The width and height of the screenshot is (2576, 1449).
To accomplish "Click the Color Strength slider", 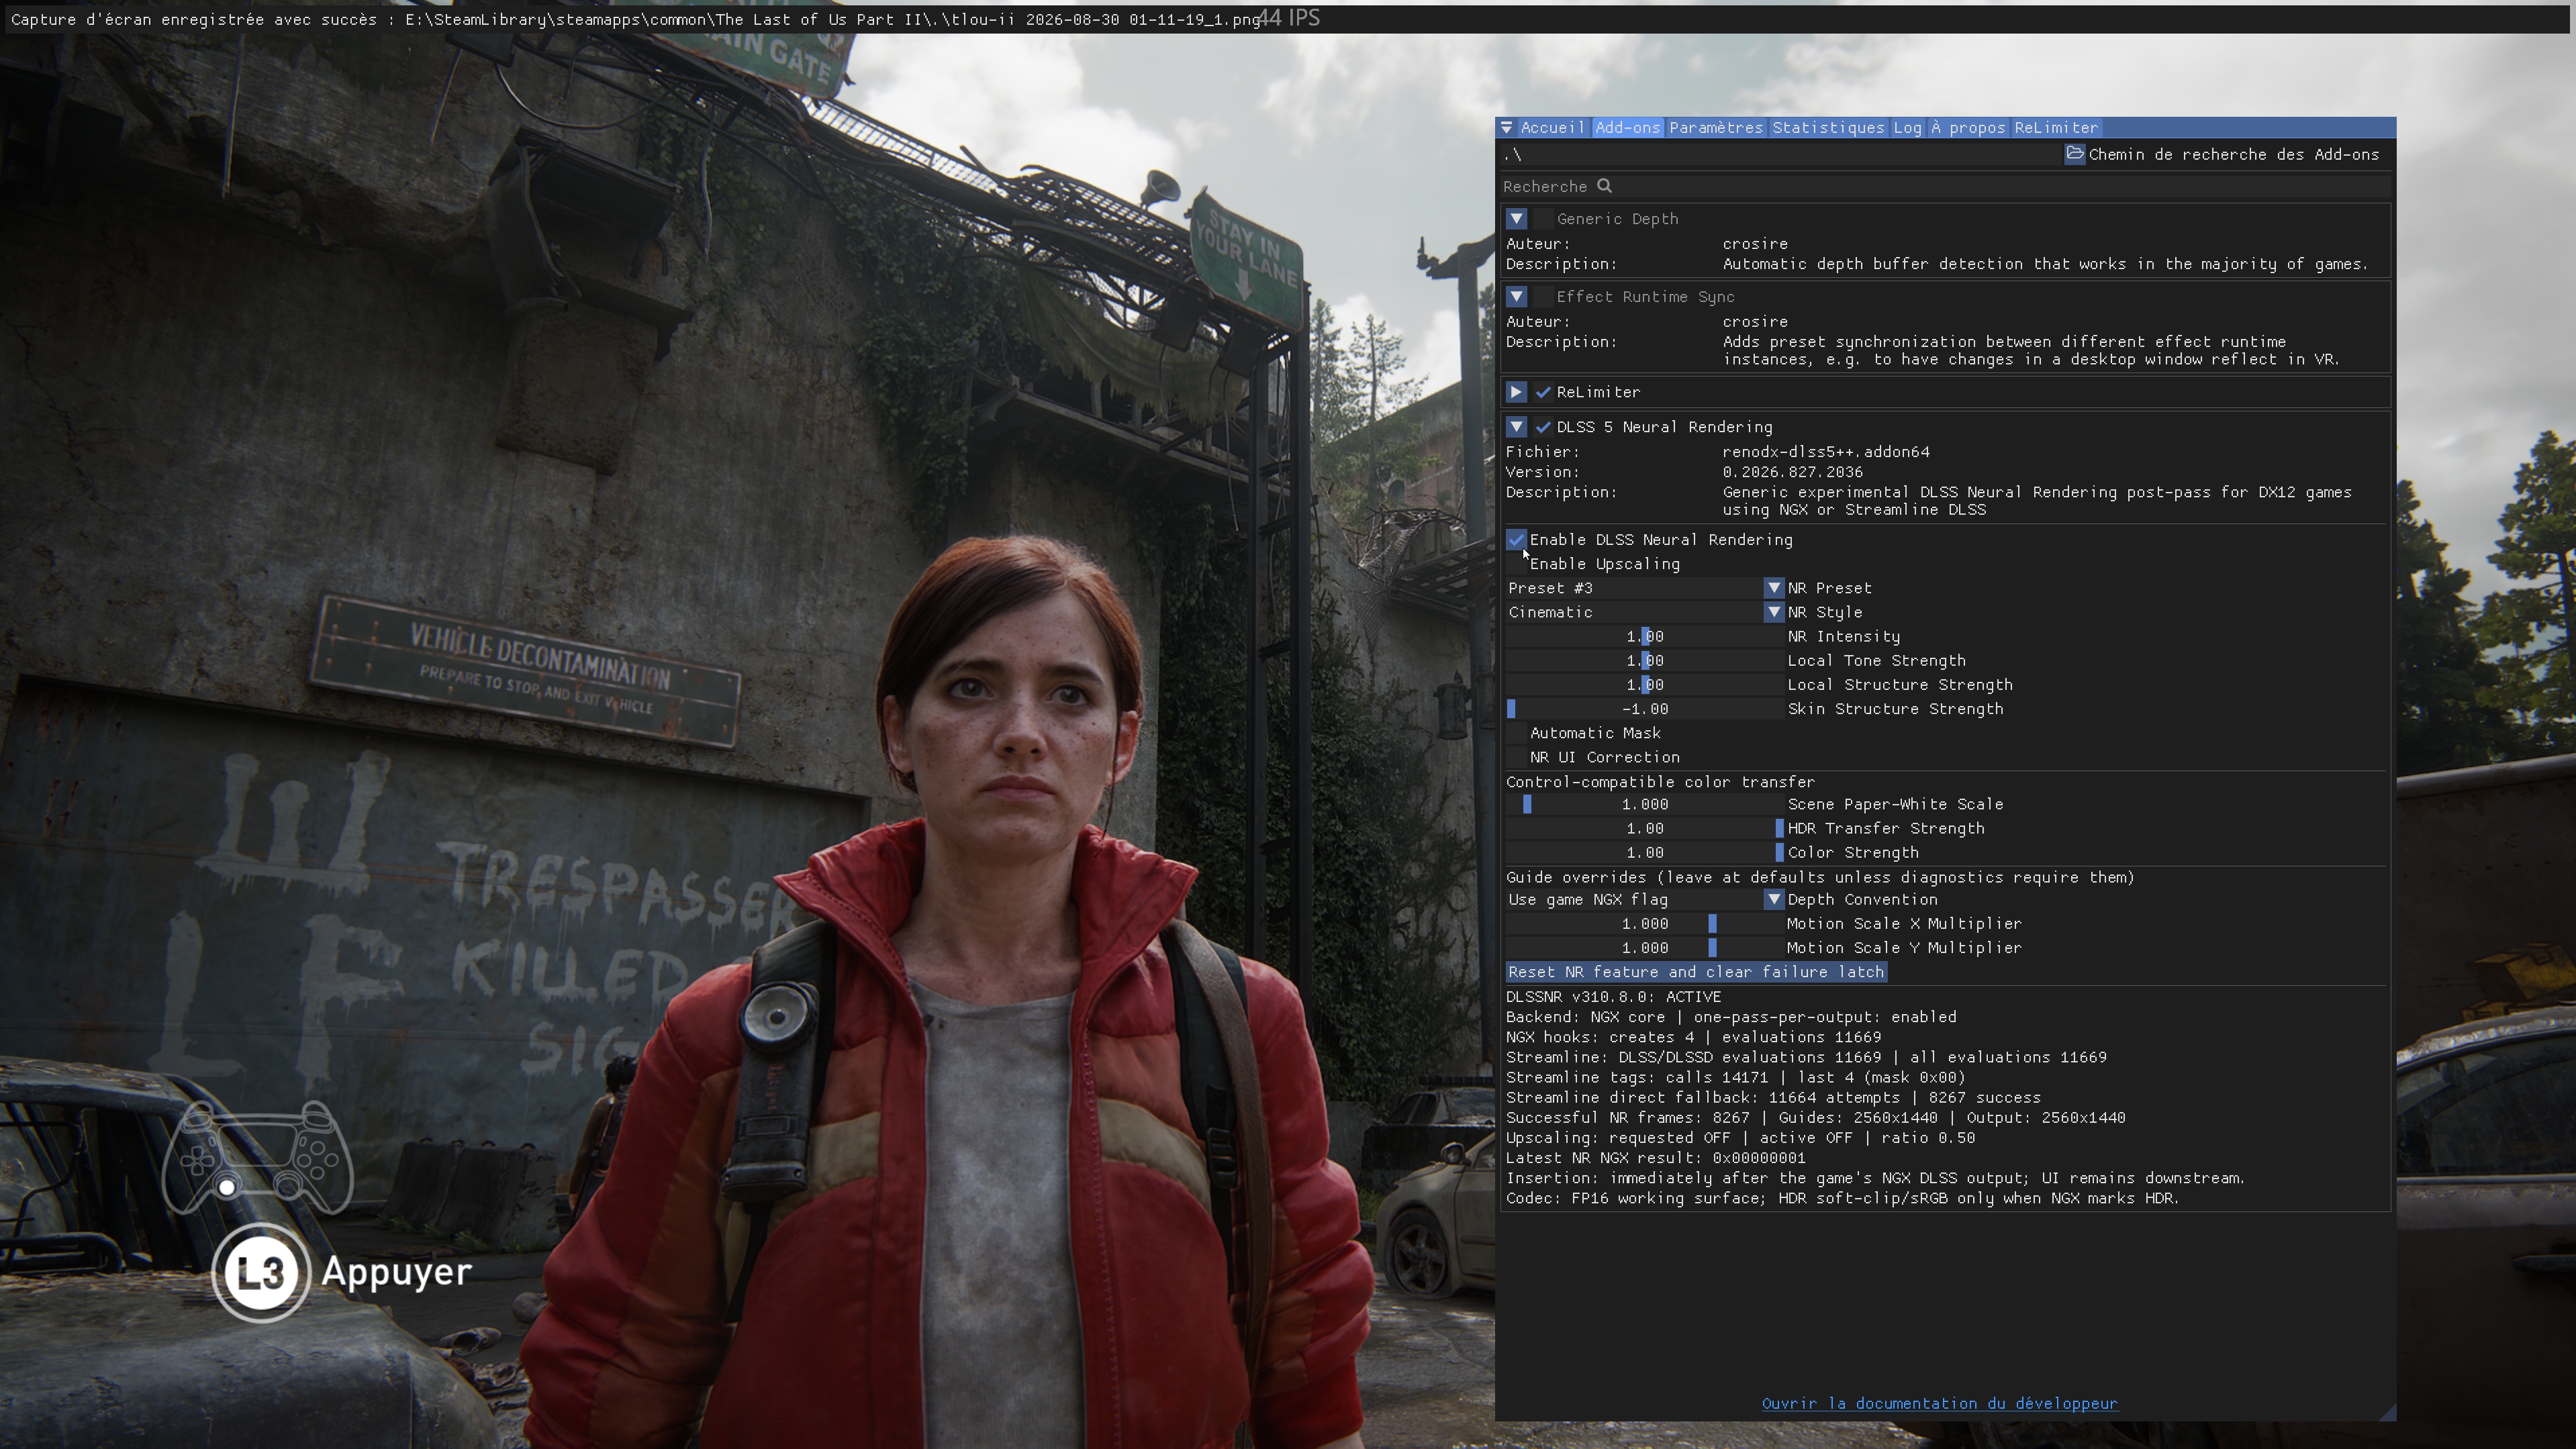I will [1645, 853].
